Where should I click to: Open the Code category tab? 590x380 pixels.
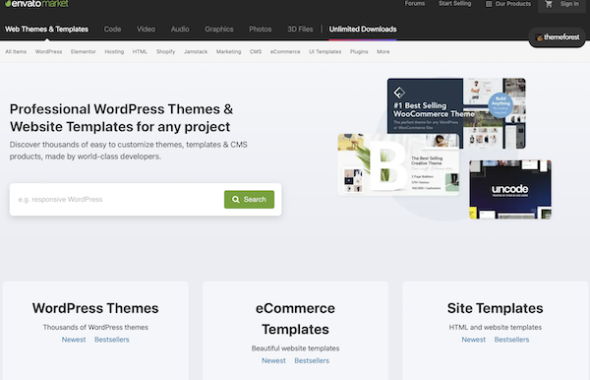point(113,29)
